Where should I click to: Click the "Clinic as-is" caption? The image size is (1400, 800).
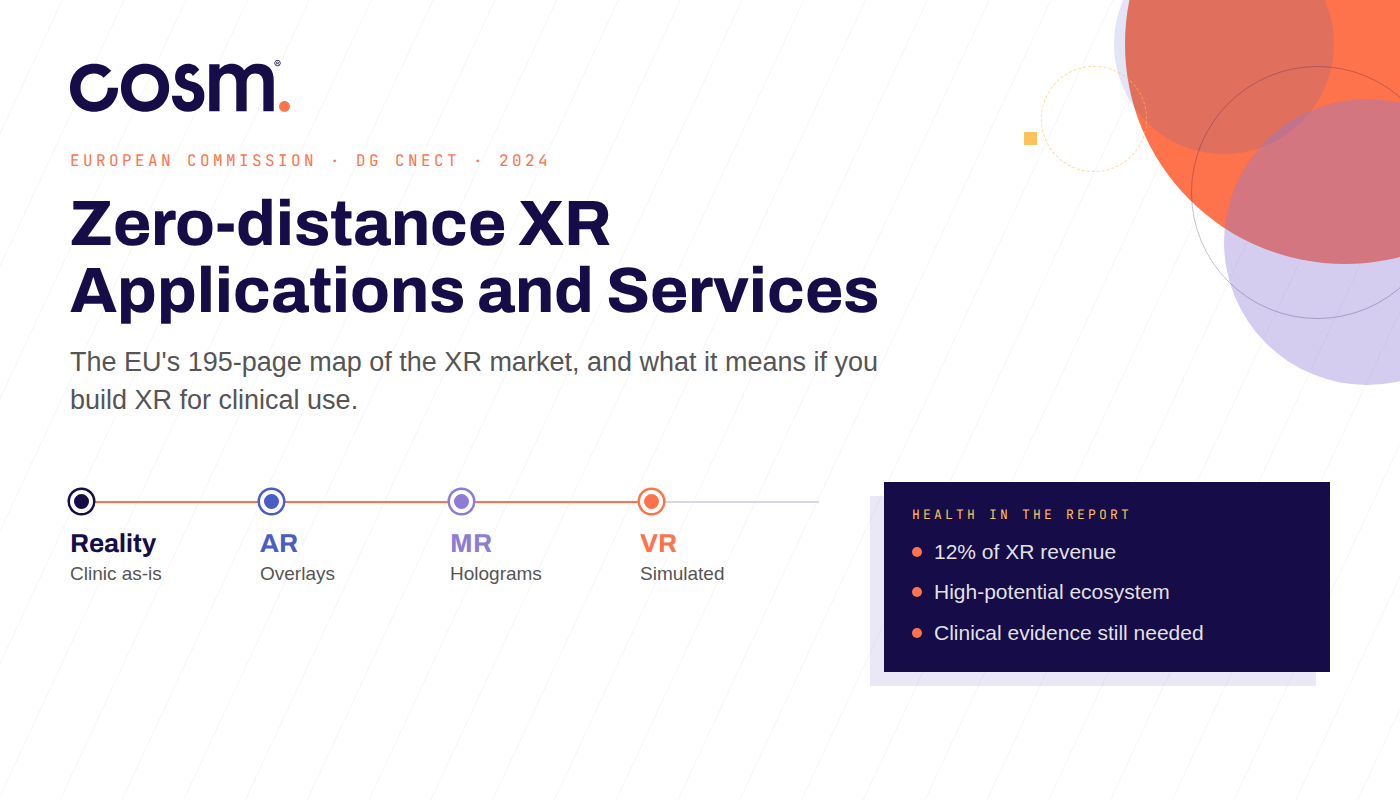tap(116, 574)
